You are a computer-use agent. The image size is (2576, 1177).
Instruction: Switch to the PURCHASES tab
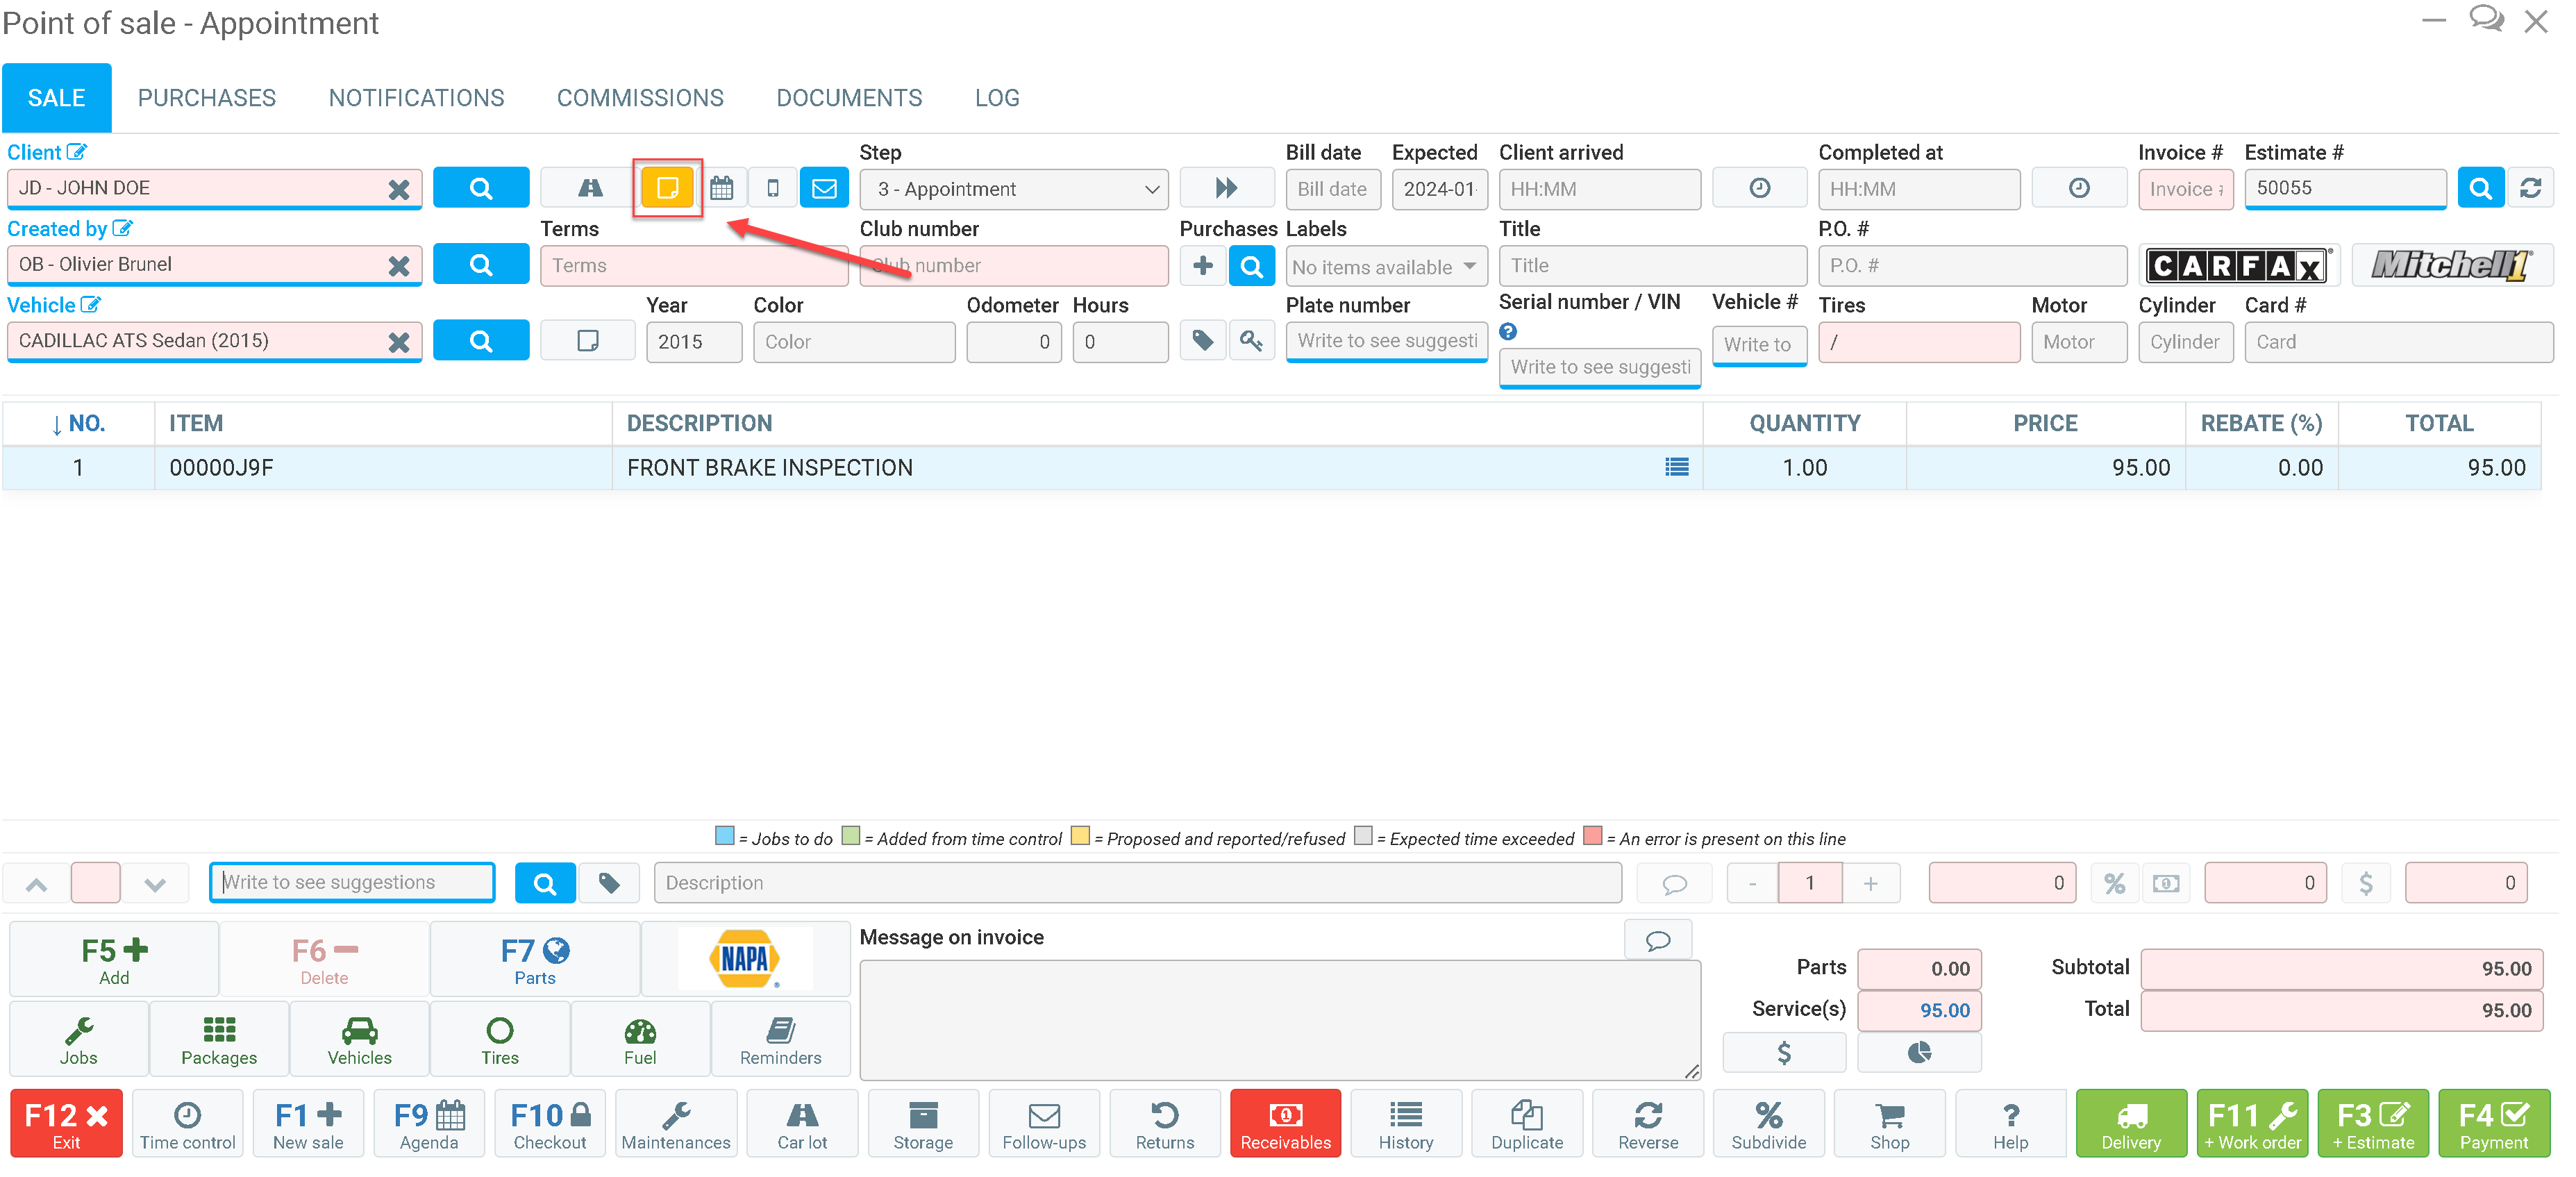pyautogui.click(x=207, y=98)
